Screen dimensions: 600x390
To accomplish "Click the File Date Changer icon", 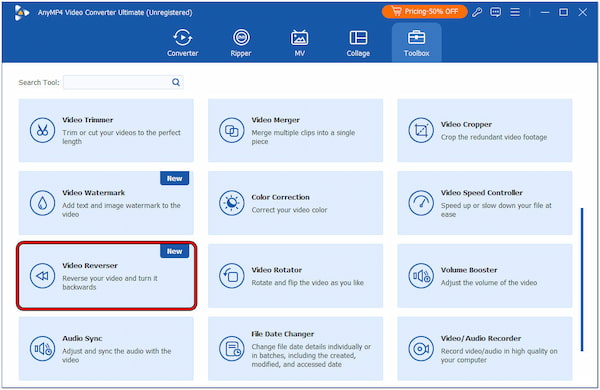I will click(x=232, y=348).
